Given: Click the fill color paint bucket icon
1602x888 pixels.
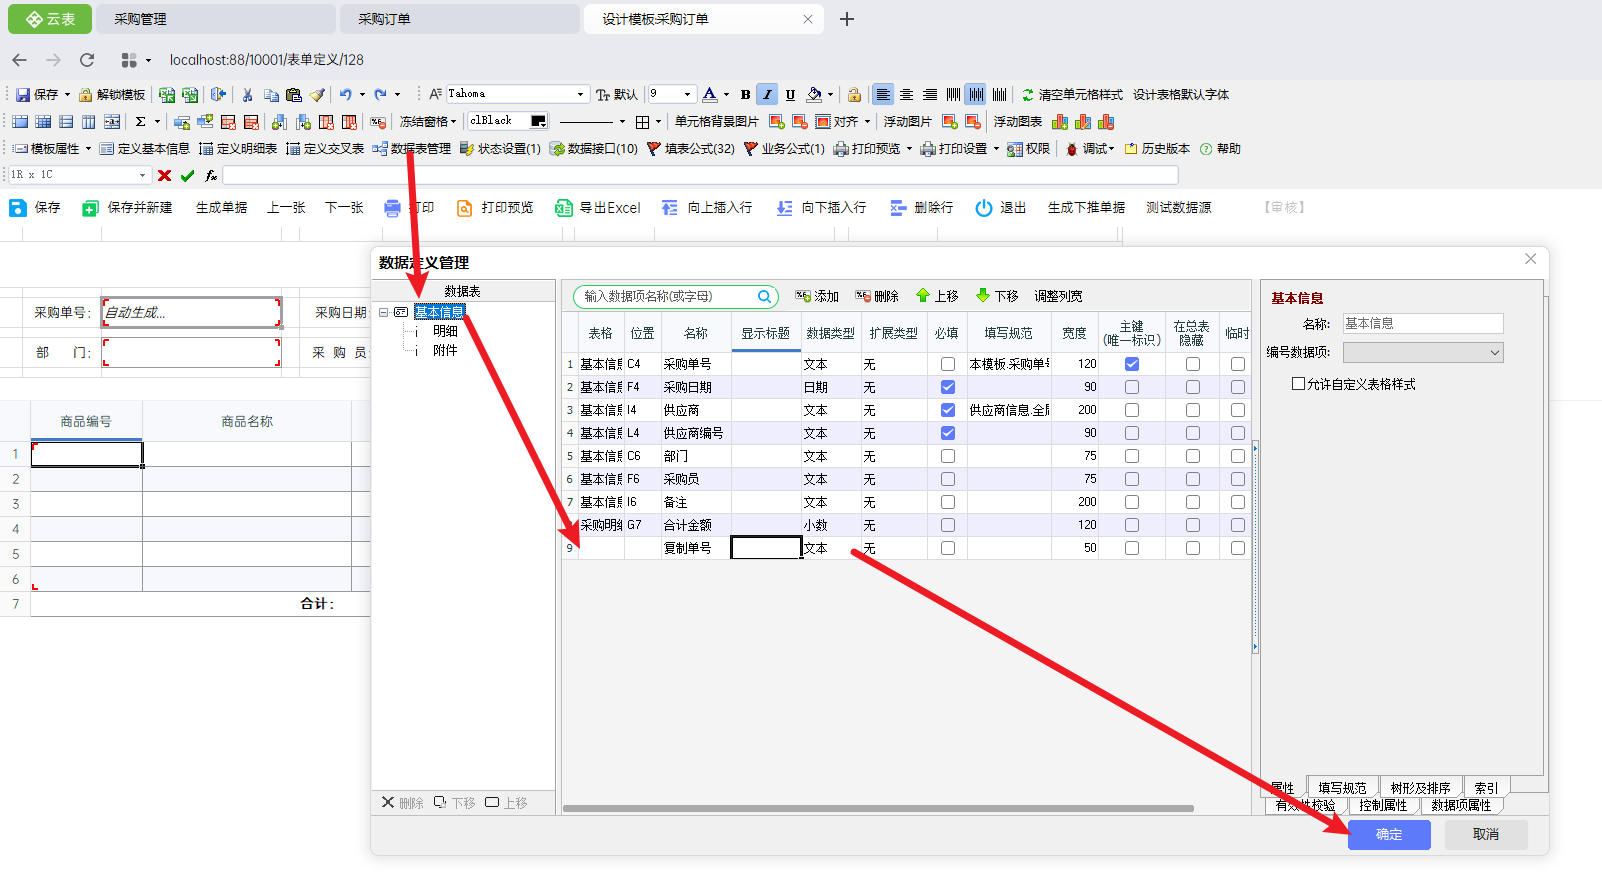Looking at the screenshot, I should (x=814, y=94).
